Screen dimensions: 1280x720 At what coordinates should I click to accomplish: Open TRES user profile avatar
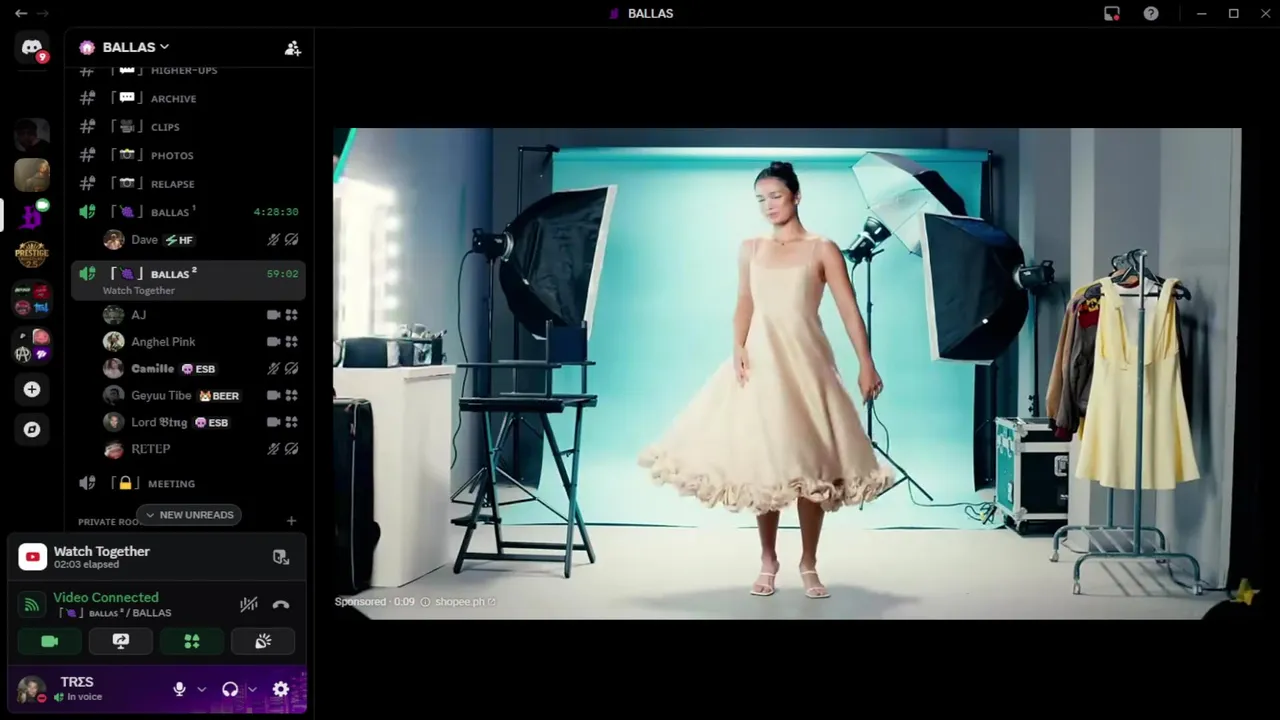click(x=31, y=689)
